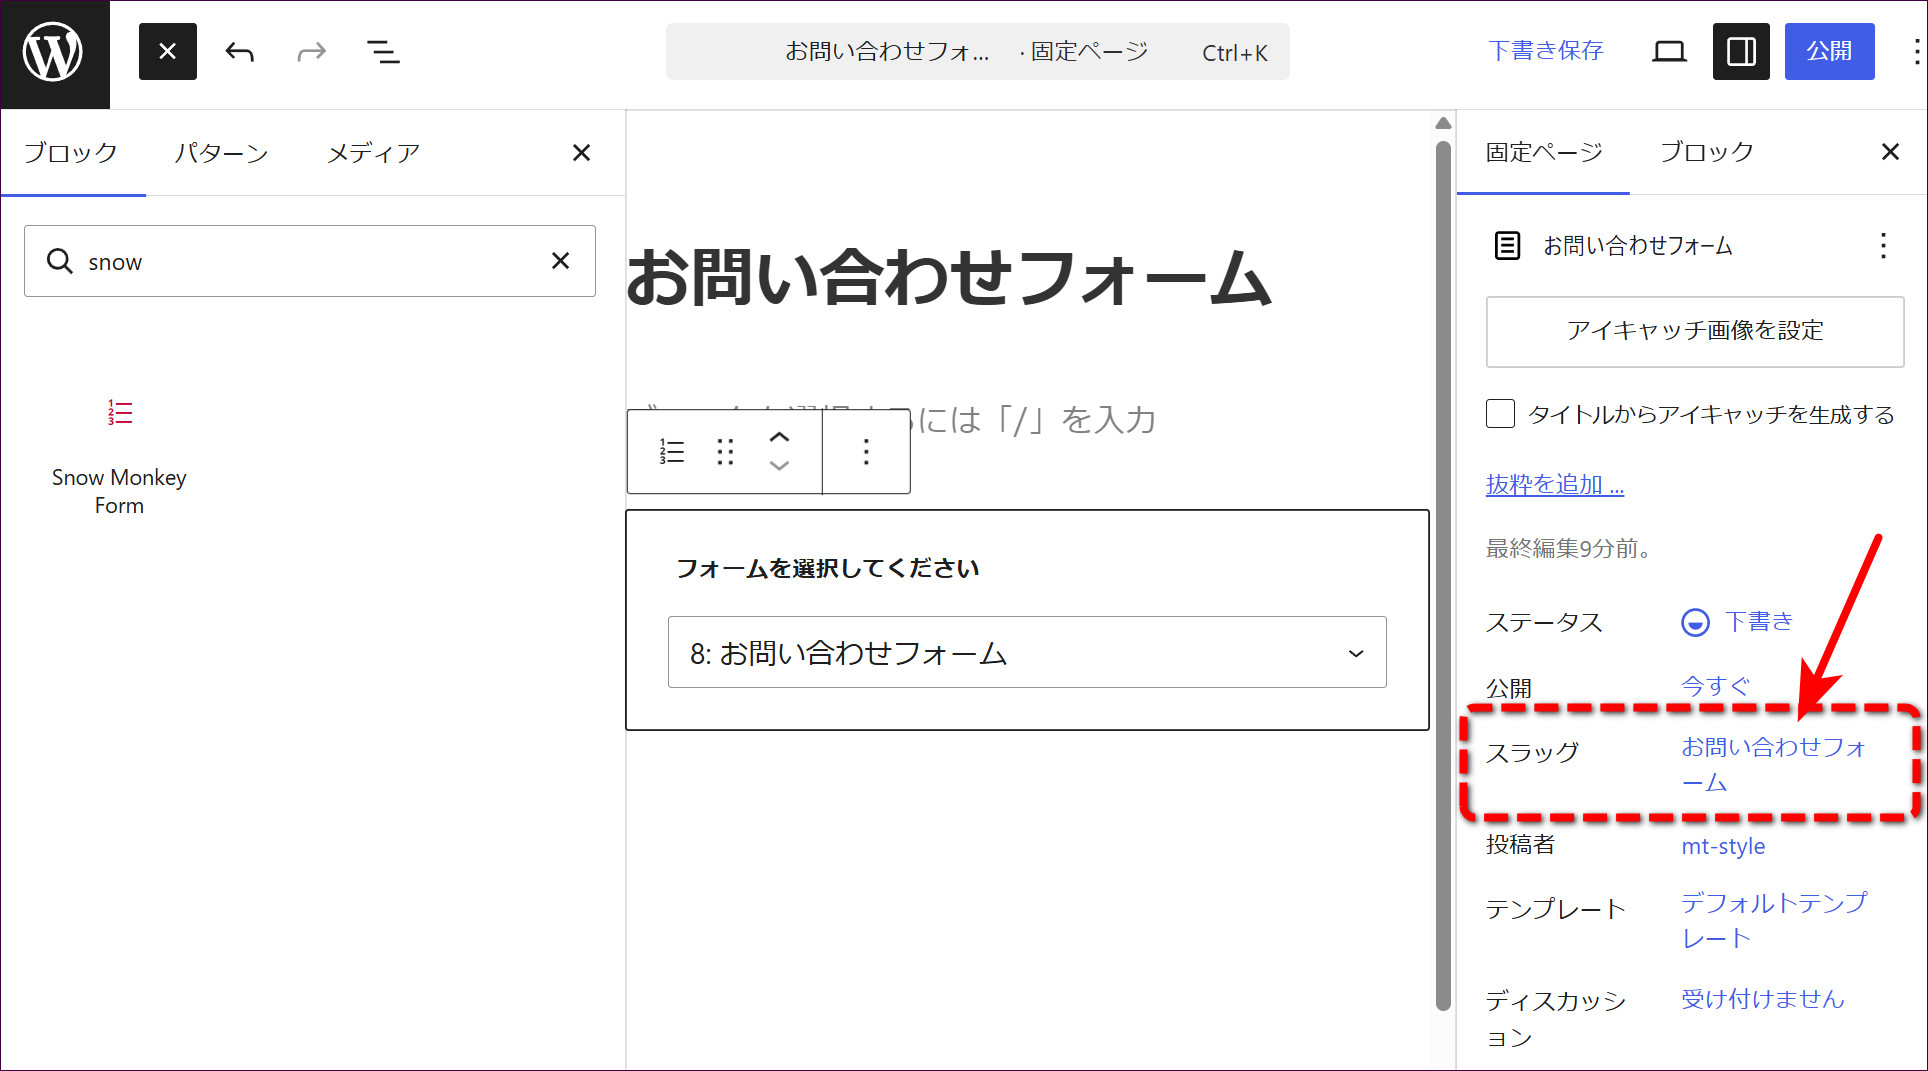Viewport: 1928px width, 1071px height.
Task: Move the block down with the down chevron
Action: tap(780, 466)
